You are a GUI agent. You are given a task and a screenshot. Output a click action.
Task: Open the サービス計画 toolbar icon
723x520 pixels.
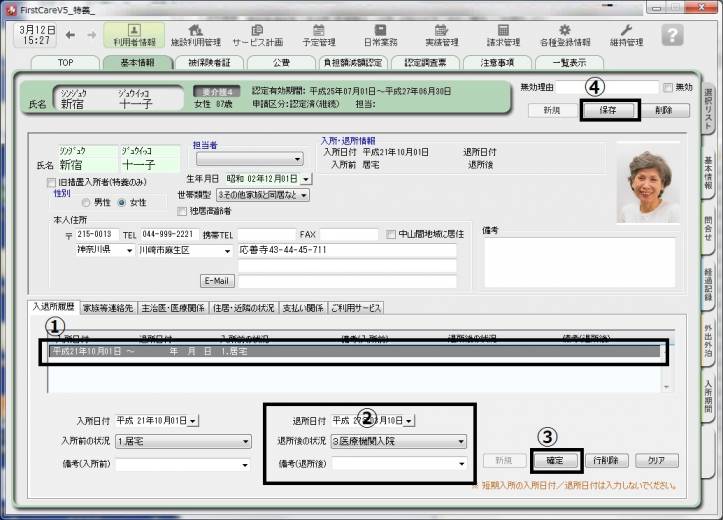pyautogui.click(x=258, y=36)
